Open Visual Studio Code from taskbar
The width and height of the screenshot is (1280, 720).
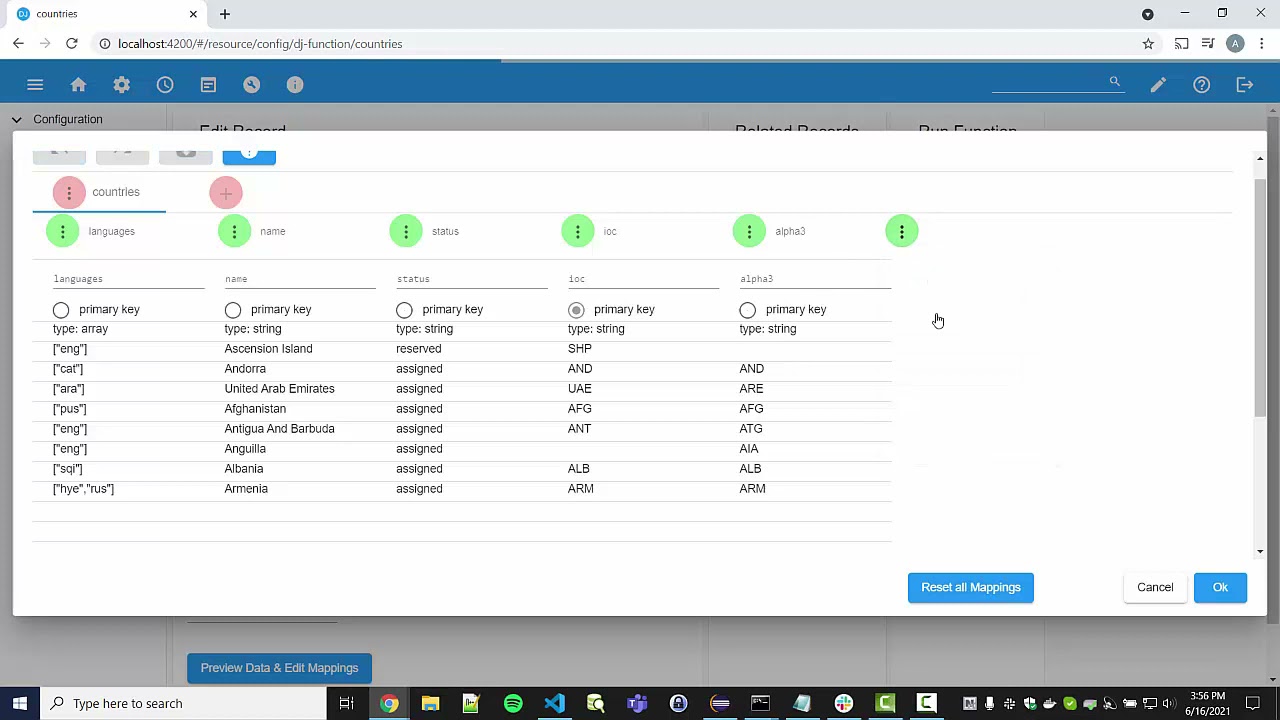554,703
